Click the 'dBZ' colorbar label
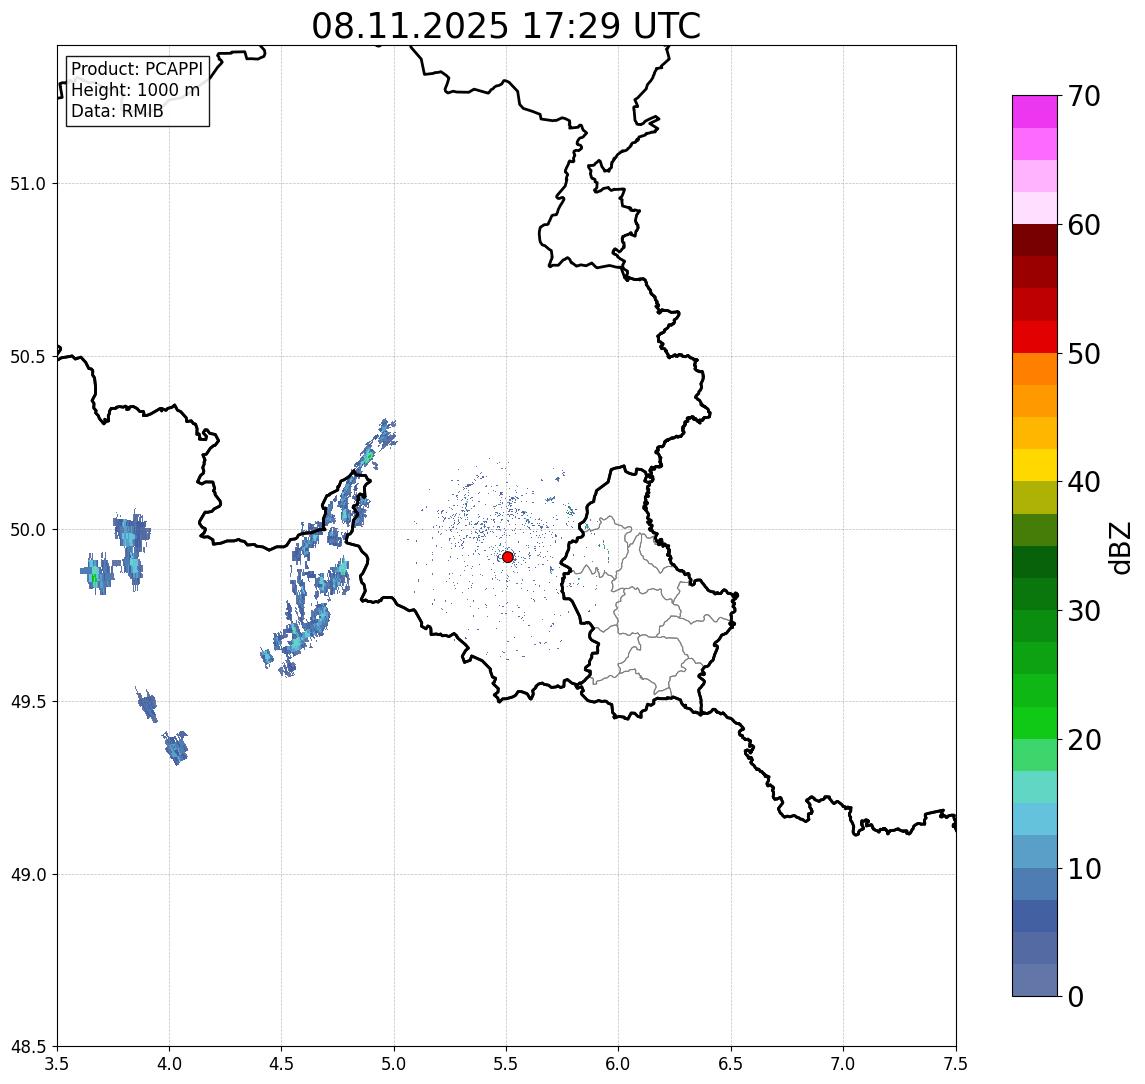Image resolution: width=1145 pixels, height=1084 pixels. point(1119,548)
